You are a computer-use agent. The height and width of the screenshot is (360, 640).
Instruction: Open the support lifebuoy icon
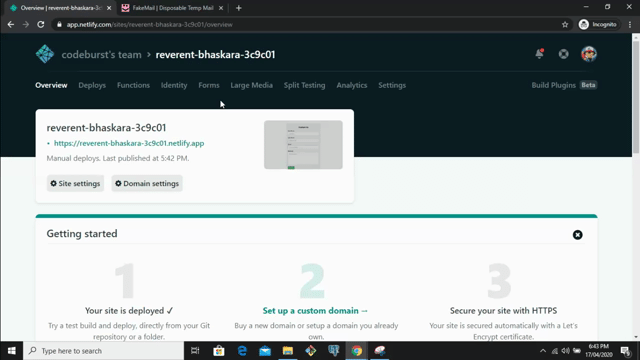[563, 54]
